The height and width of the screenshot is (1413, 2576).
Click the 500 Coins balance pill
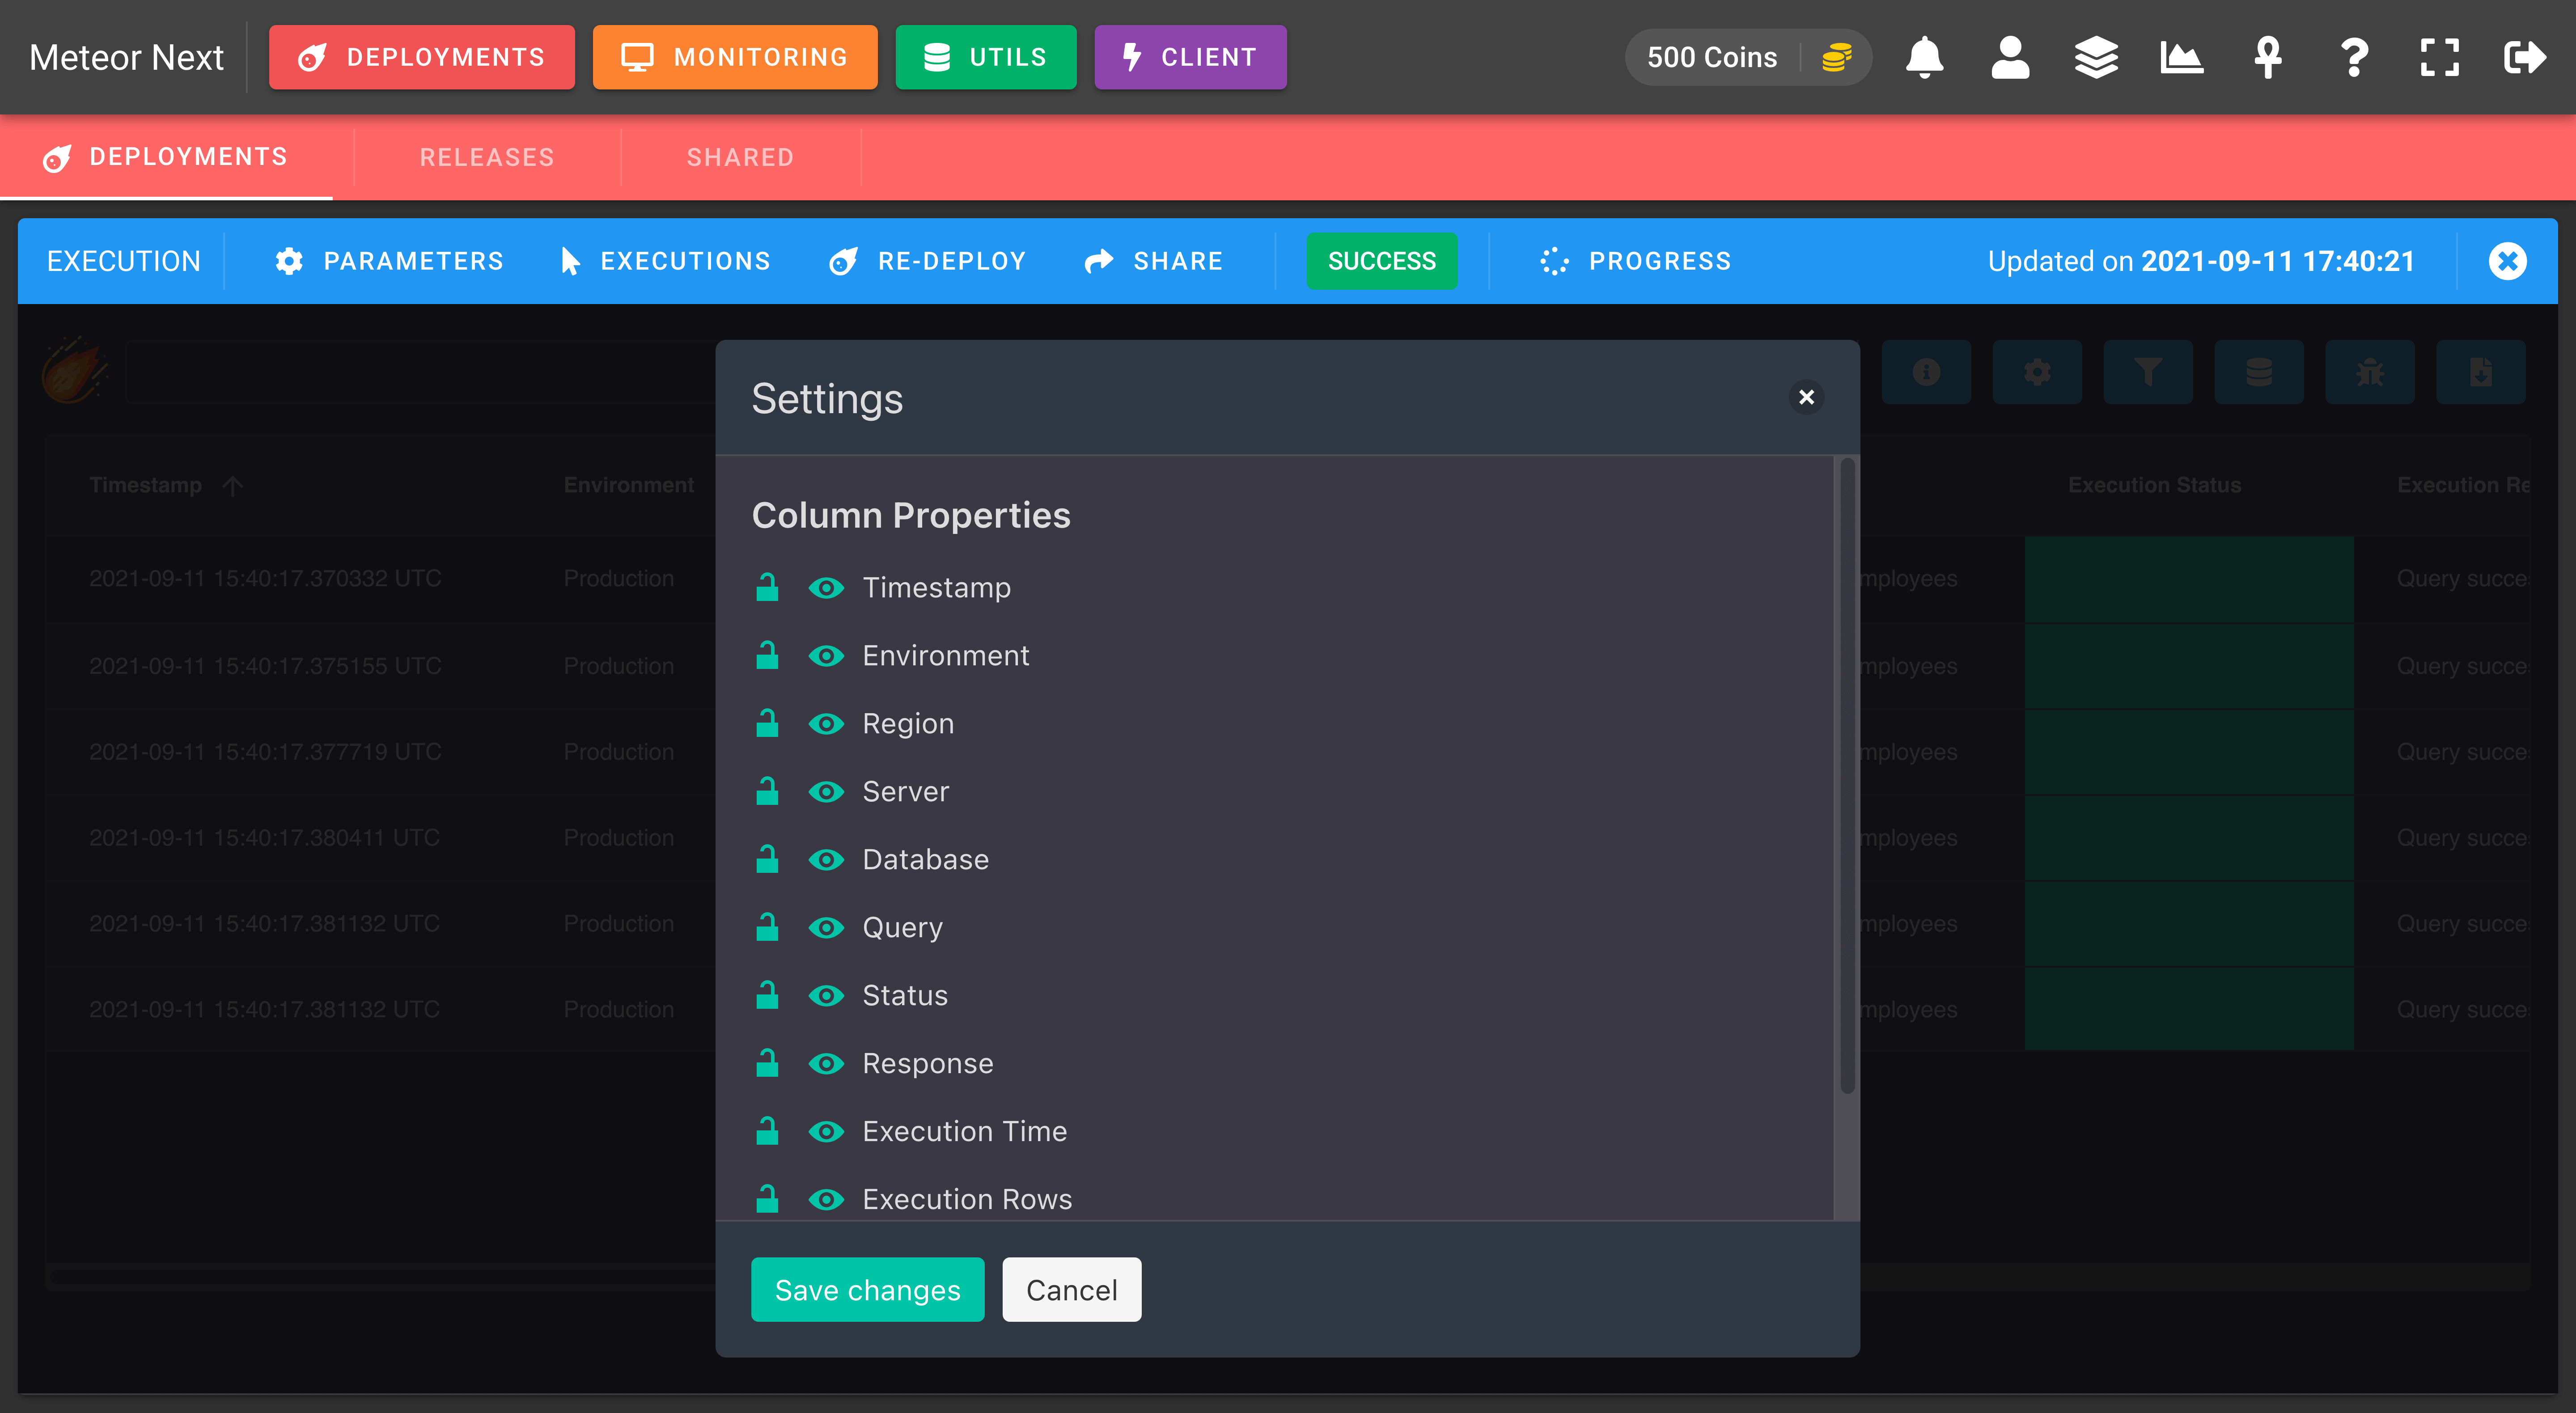pyautogui.click(x=1748, y=57)
